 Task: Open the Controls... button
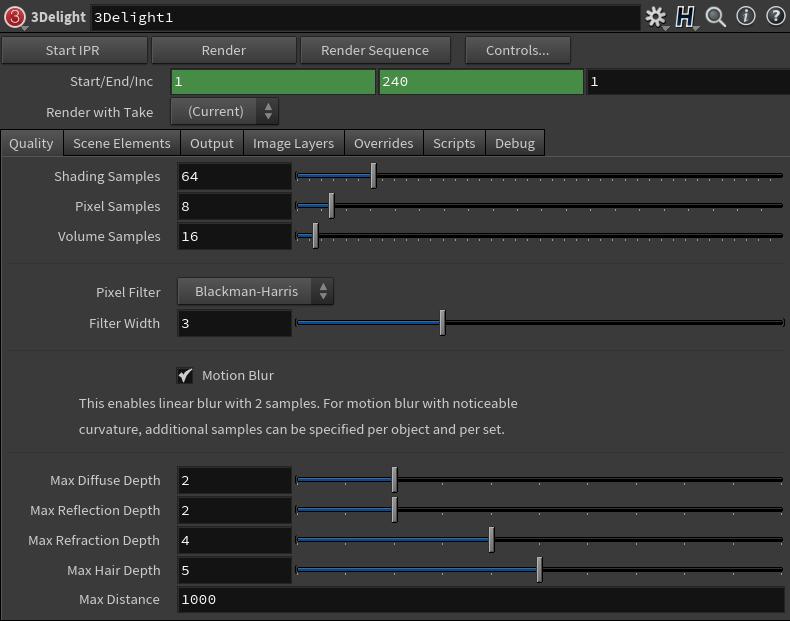click(517, 50)
